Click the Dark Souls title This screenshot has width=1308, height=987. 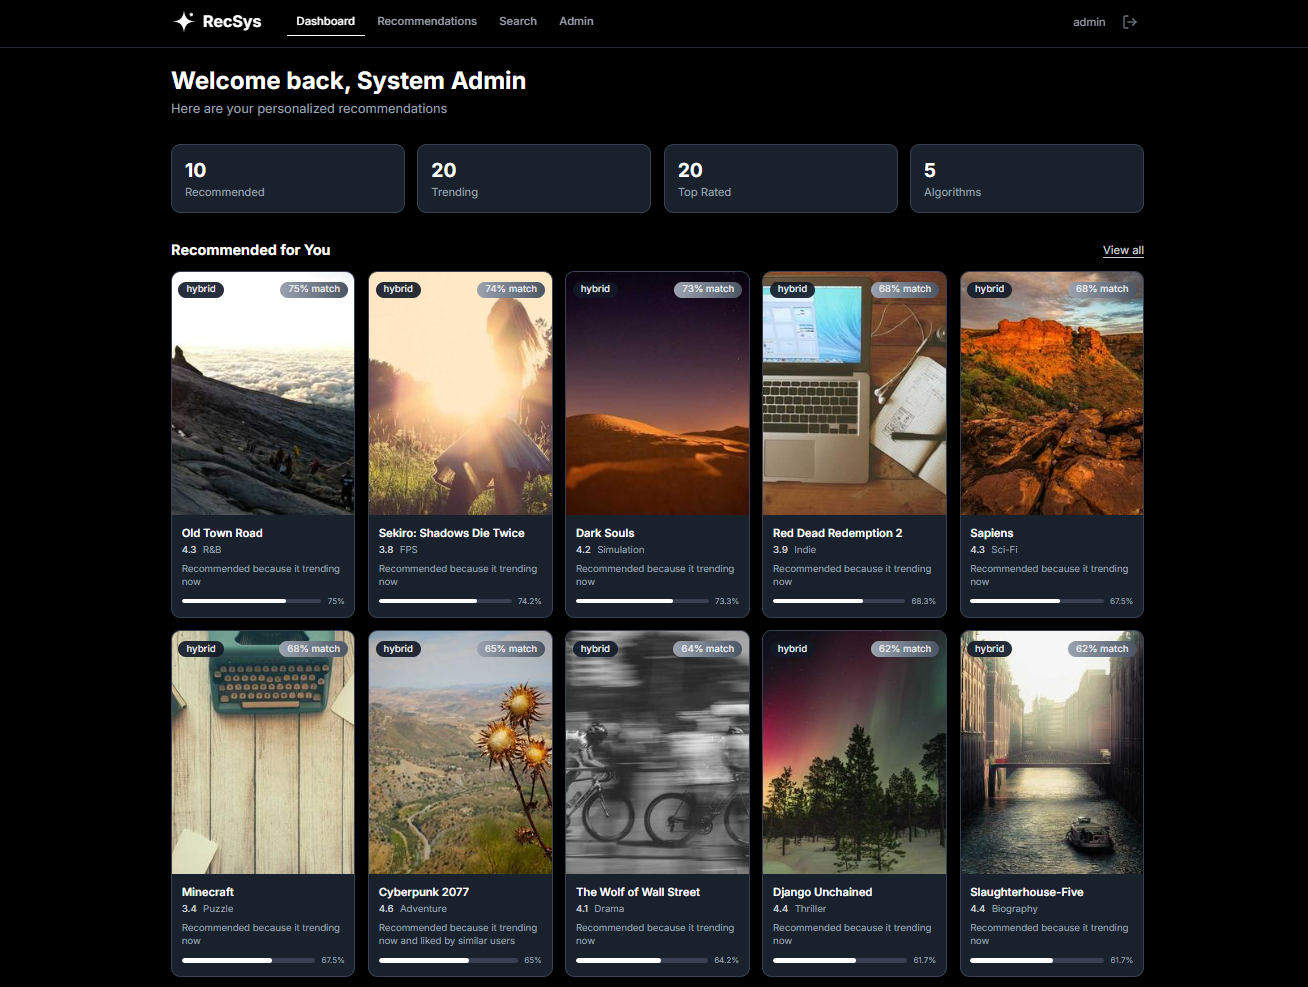click(605, 533)
